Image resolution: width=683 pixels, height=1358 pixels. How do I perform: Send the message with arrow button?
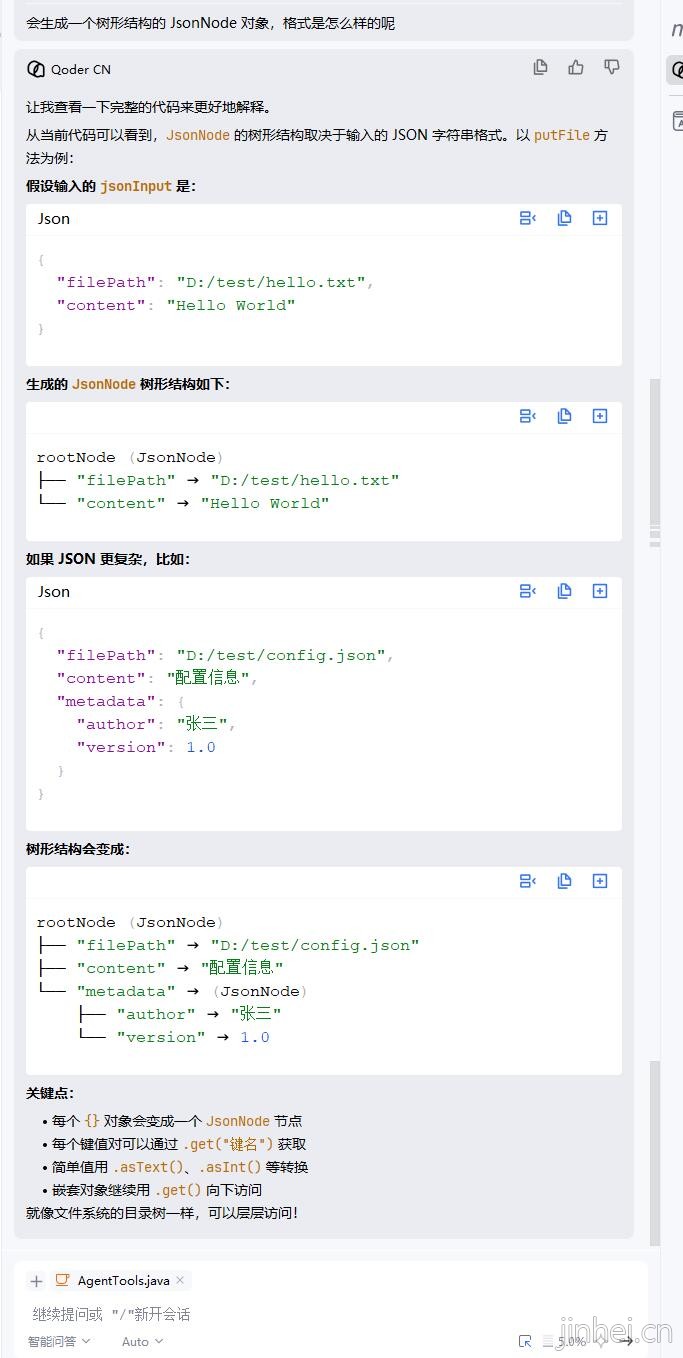coord(626,1341)
